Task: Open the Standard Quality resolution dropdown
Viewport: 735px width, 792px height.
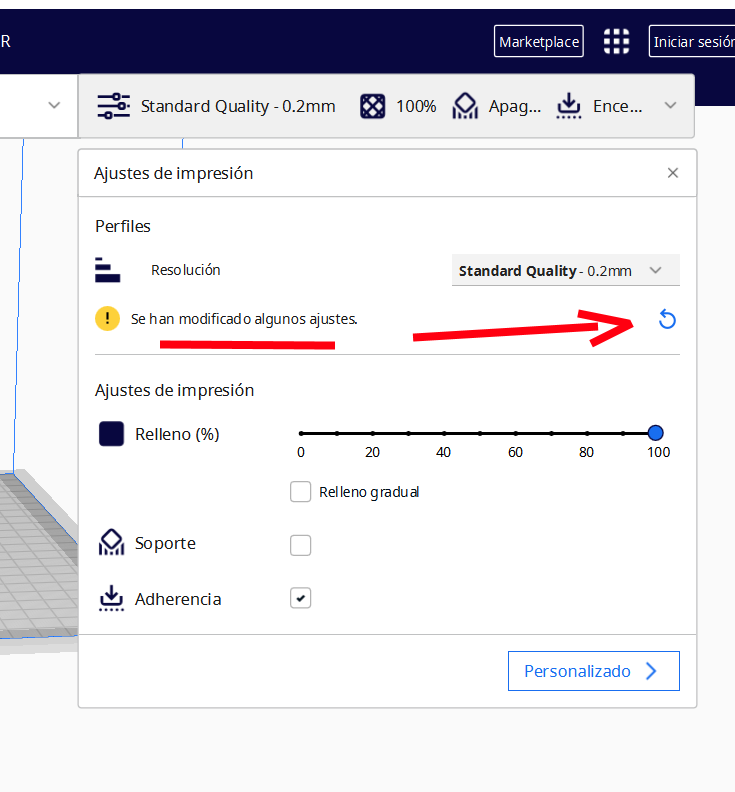Action: point(566,270)
